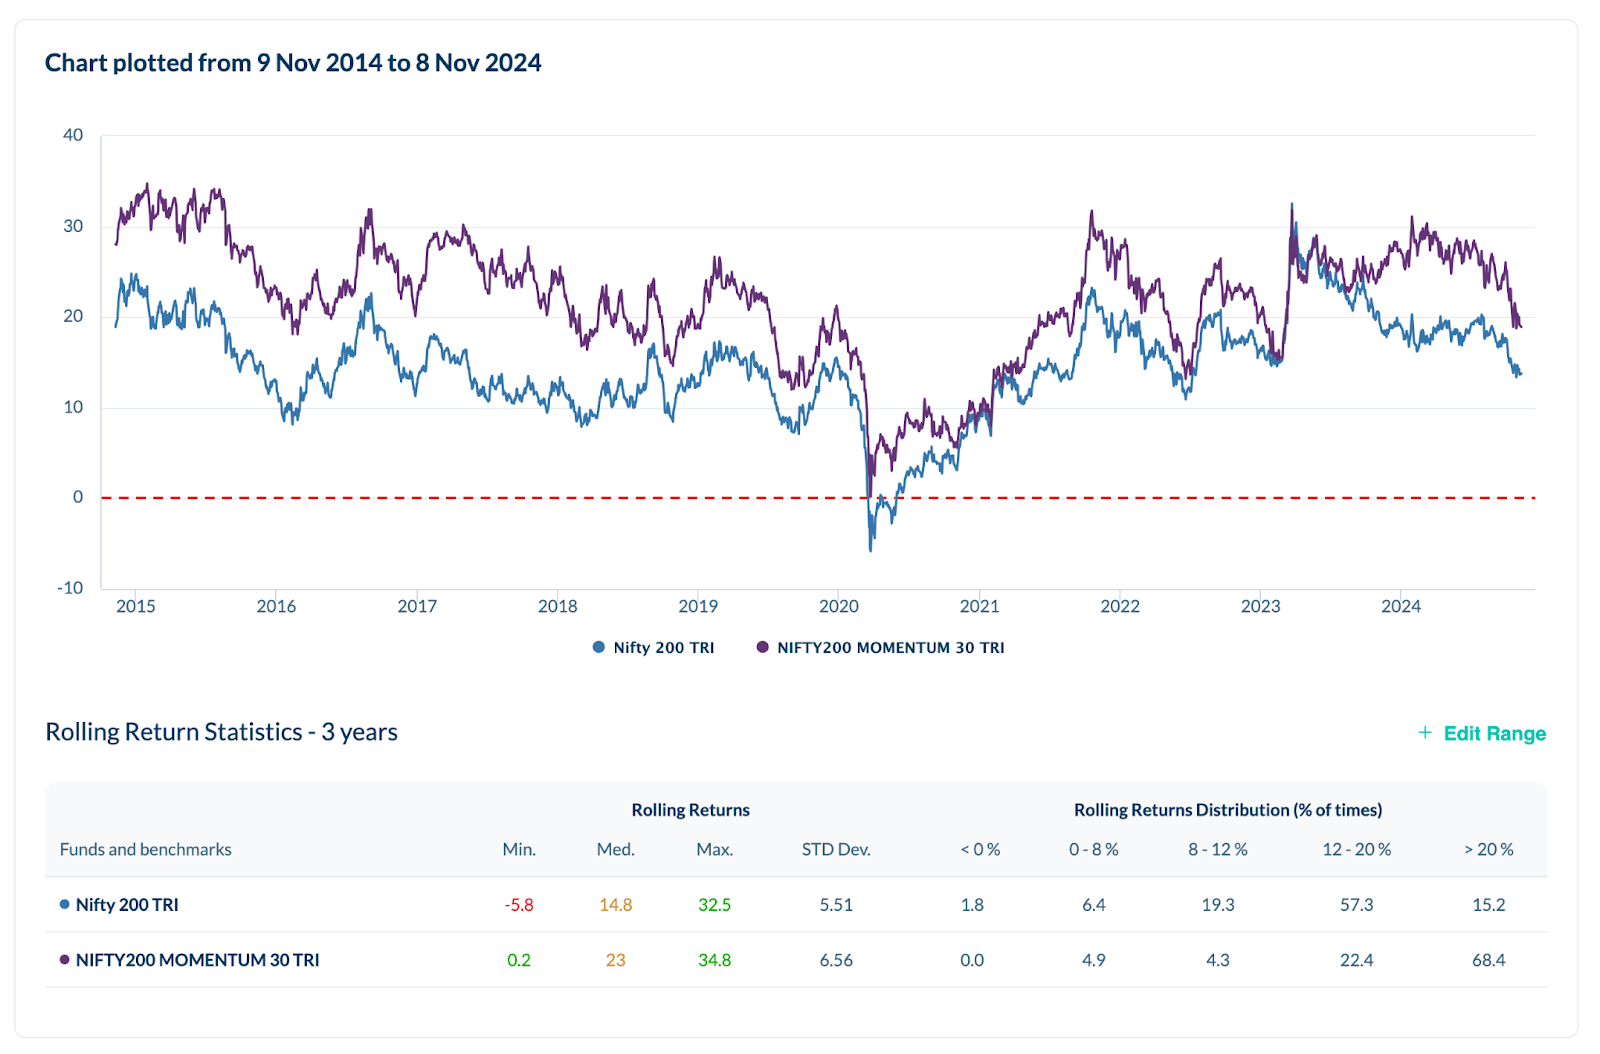The height and width of the screenshot is (1054, 1600).
Task: Click the plus icon beside Edit Range
Action: click(1425, 733)
